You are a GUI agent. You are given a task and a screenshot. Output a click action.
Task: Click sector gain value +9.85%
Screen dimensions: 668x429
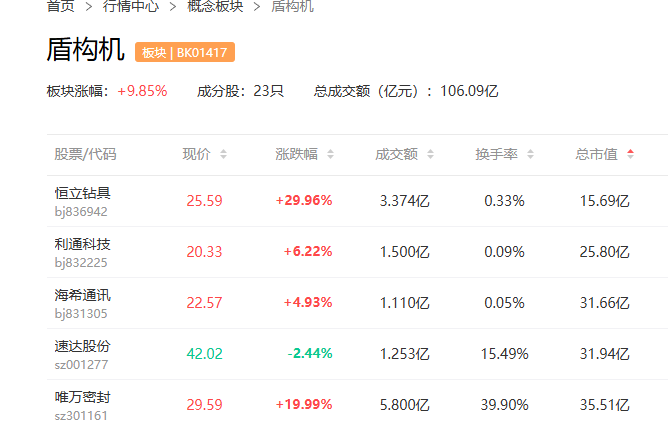142,91
